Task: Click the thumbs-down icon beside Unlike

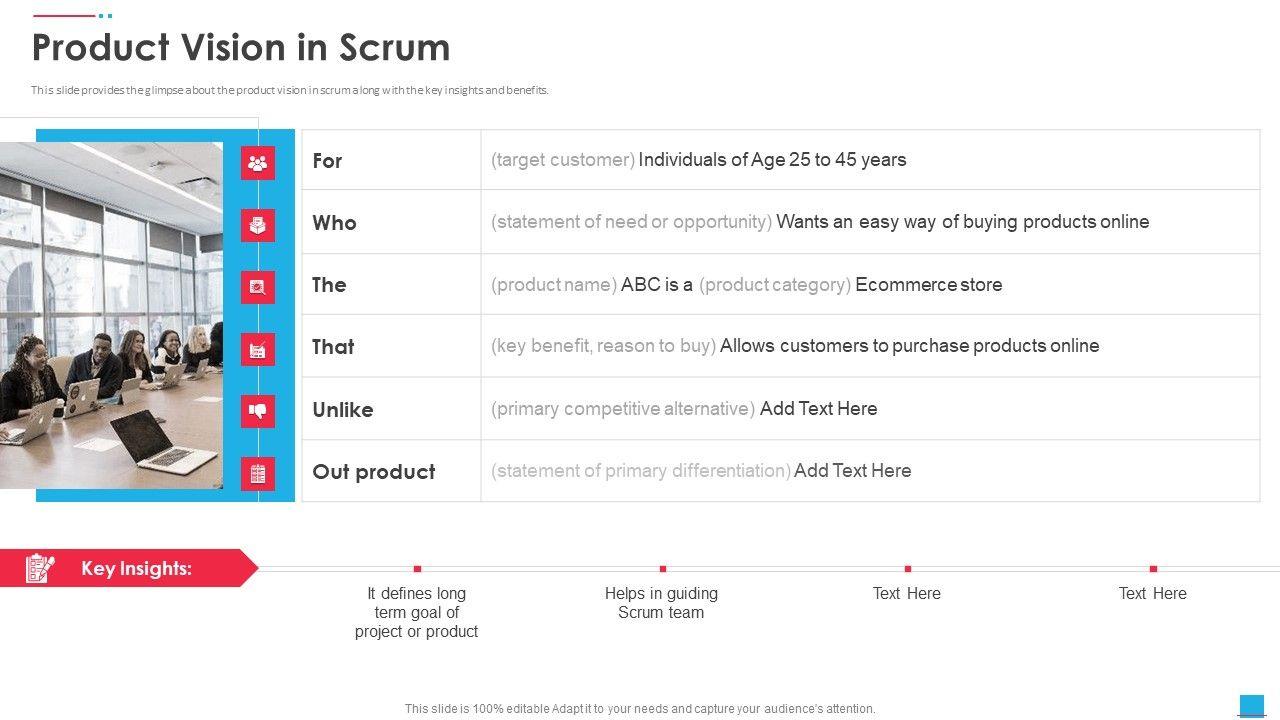Action: click(x=258, y=411)
